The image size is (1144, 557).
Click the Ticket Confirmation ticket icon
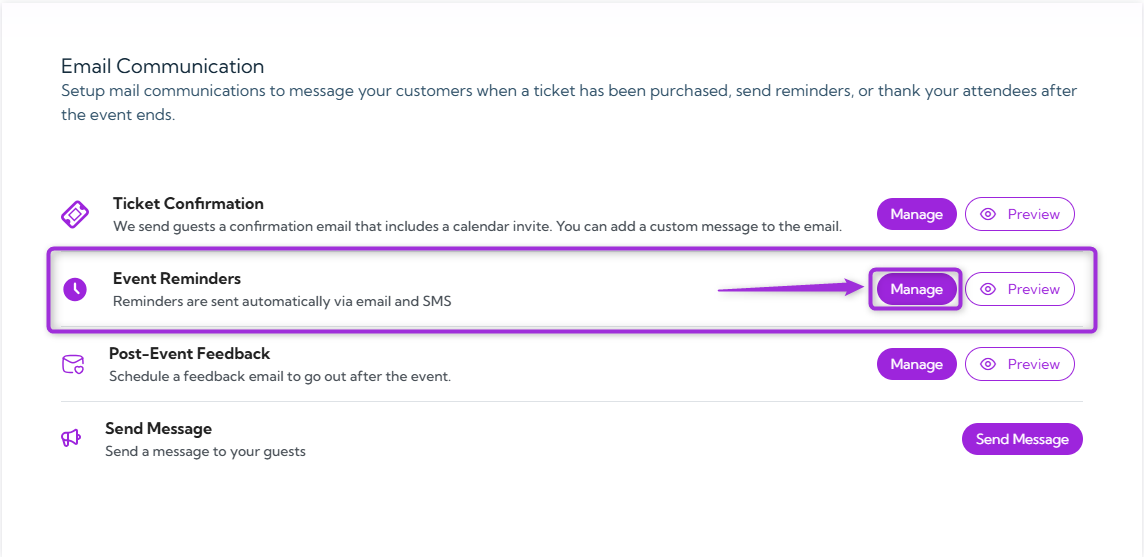[75, 214]
